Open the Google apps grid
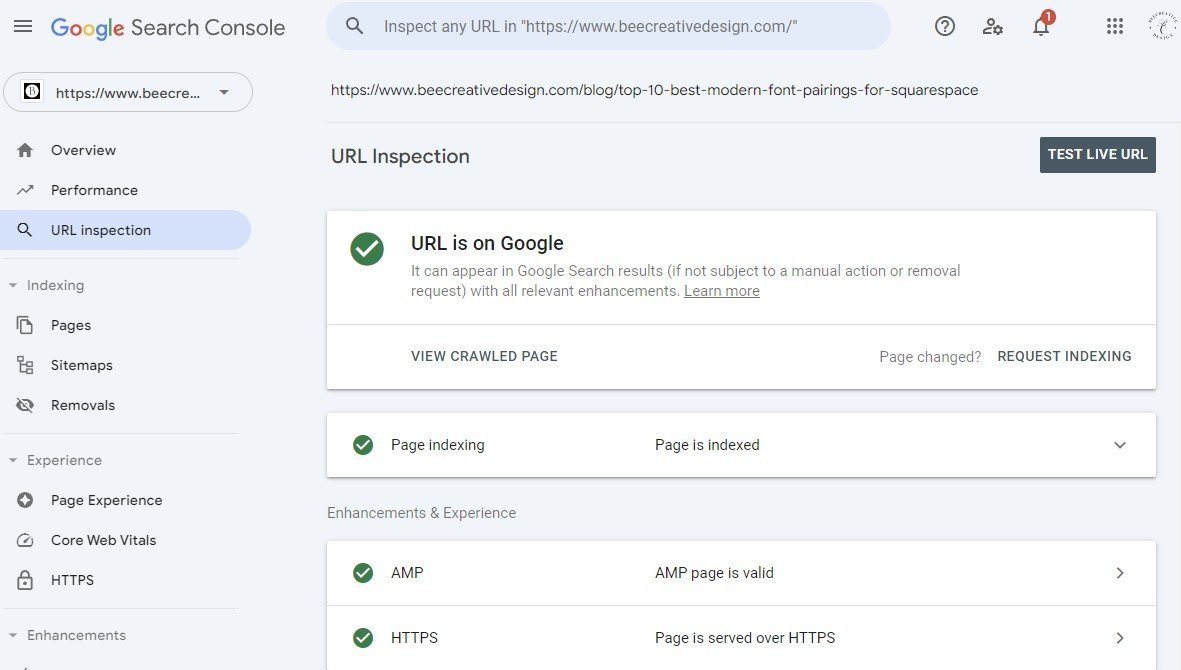The image size is (1181, 670). click(1115, 26)
